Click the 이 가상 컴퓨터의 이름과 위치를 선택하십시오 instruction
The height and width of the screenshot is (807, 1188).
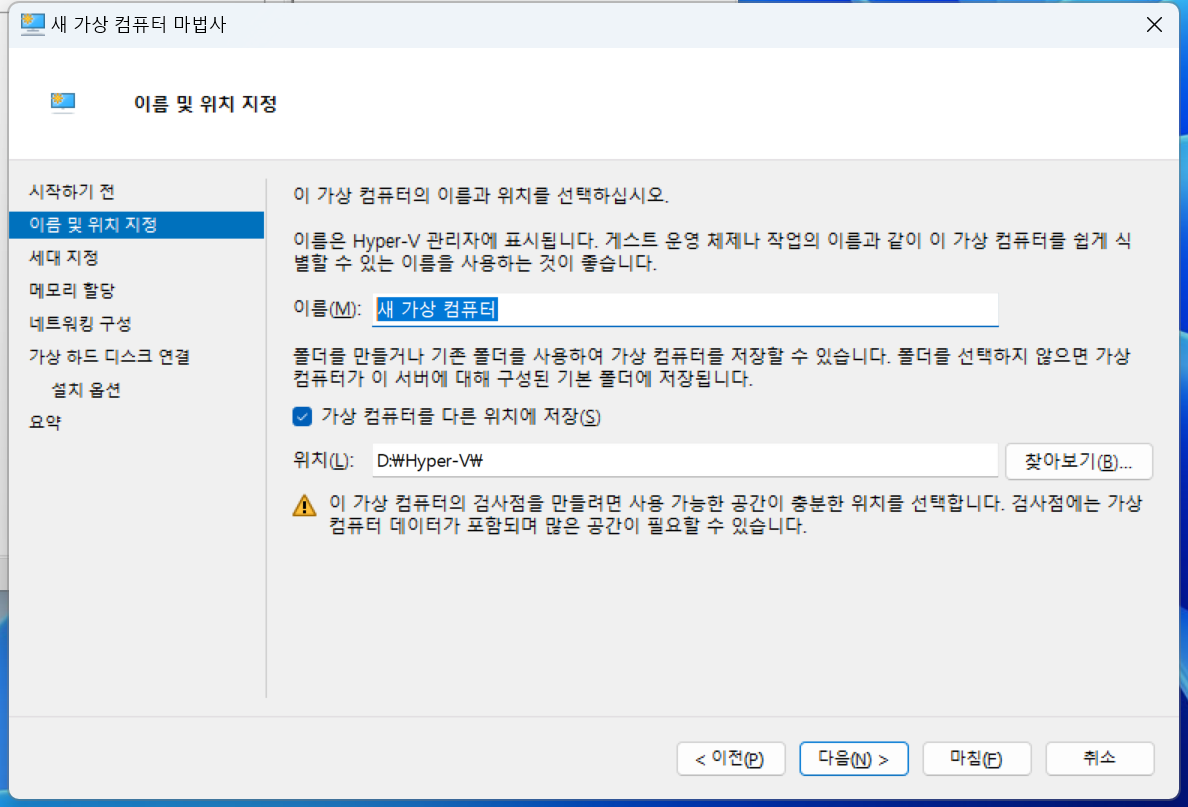coord(481,195)
